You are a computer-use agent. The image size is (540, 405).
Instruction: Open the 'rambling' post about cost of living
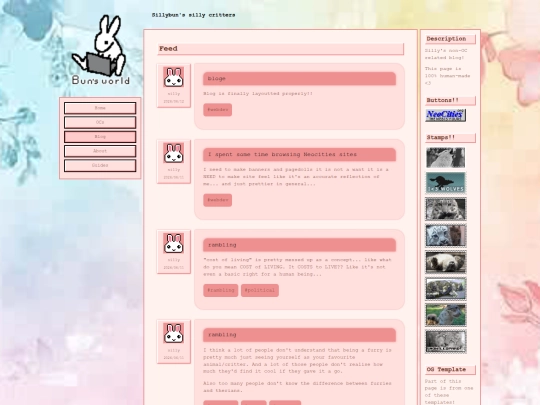299,245
